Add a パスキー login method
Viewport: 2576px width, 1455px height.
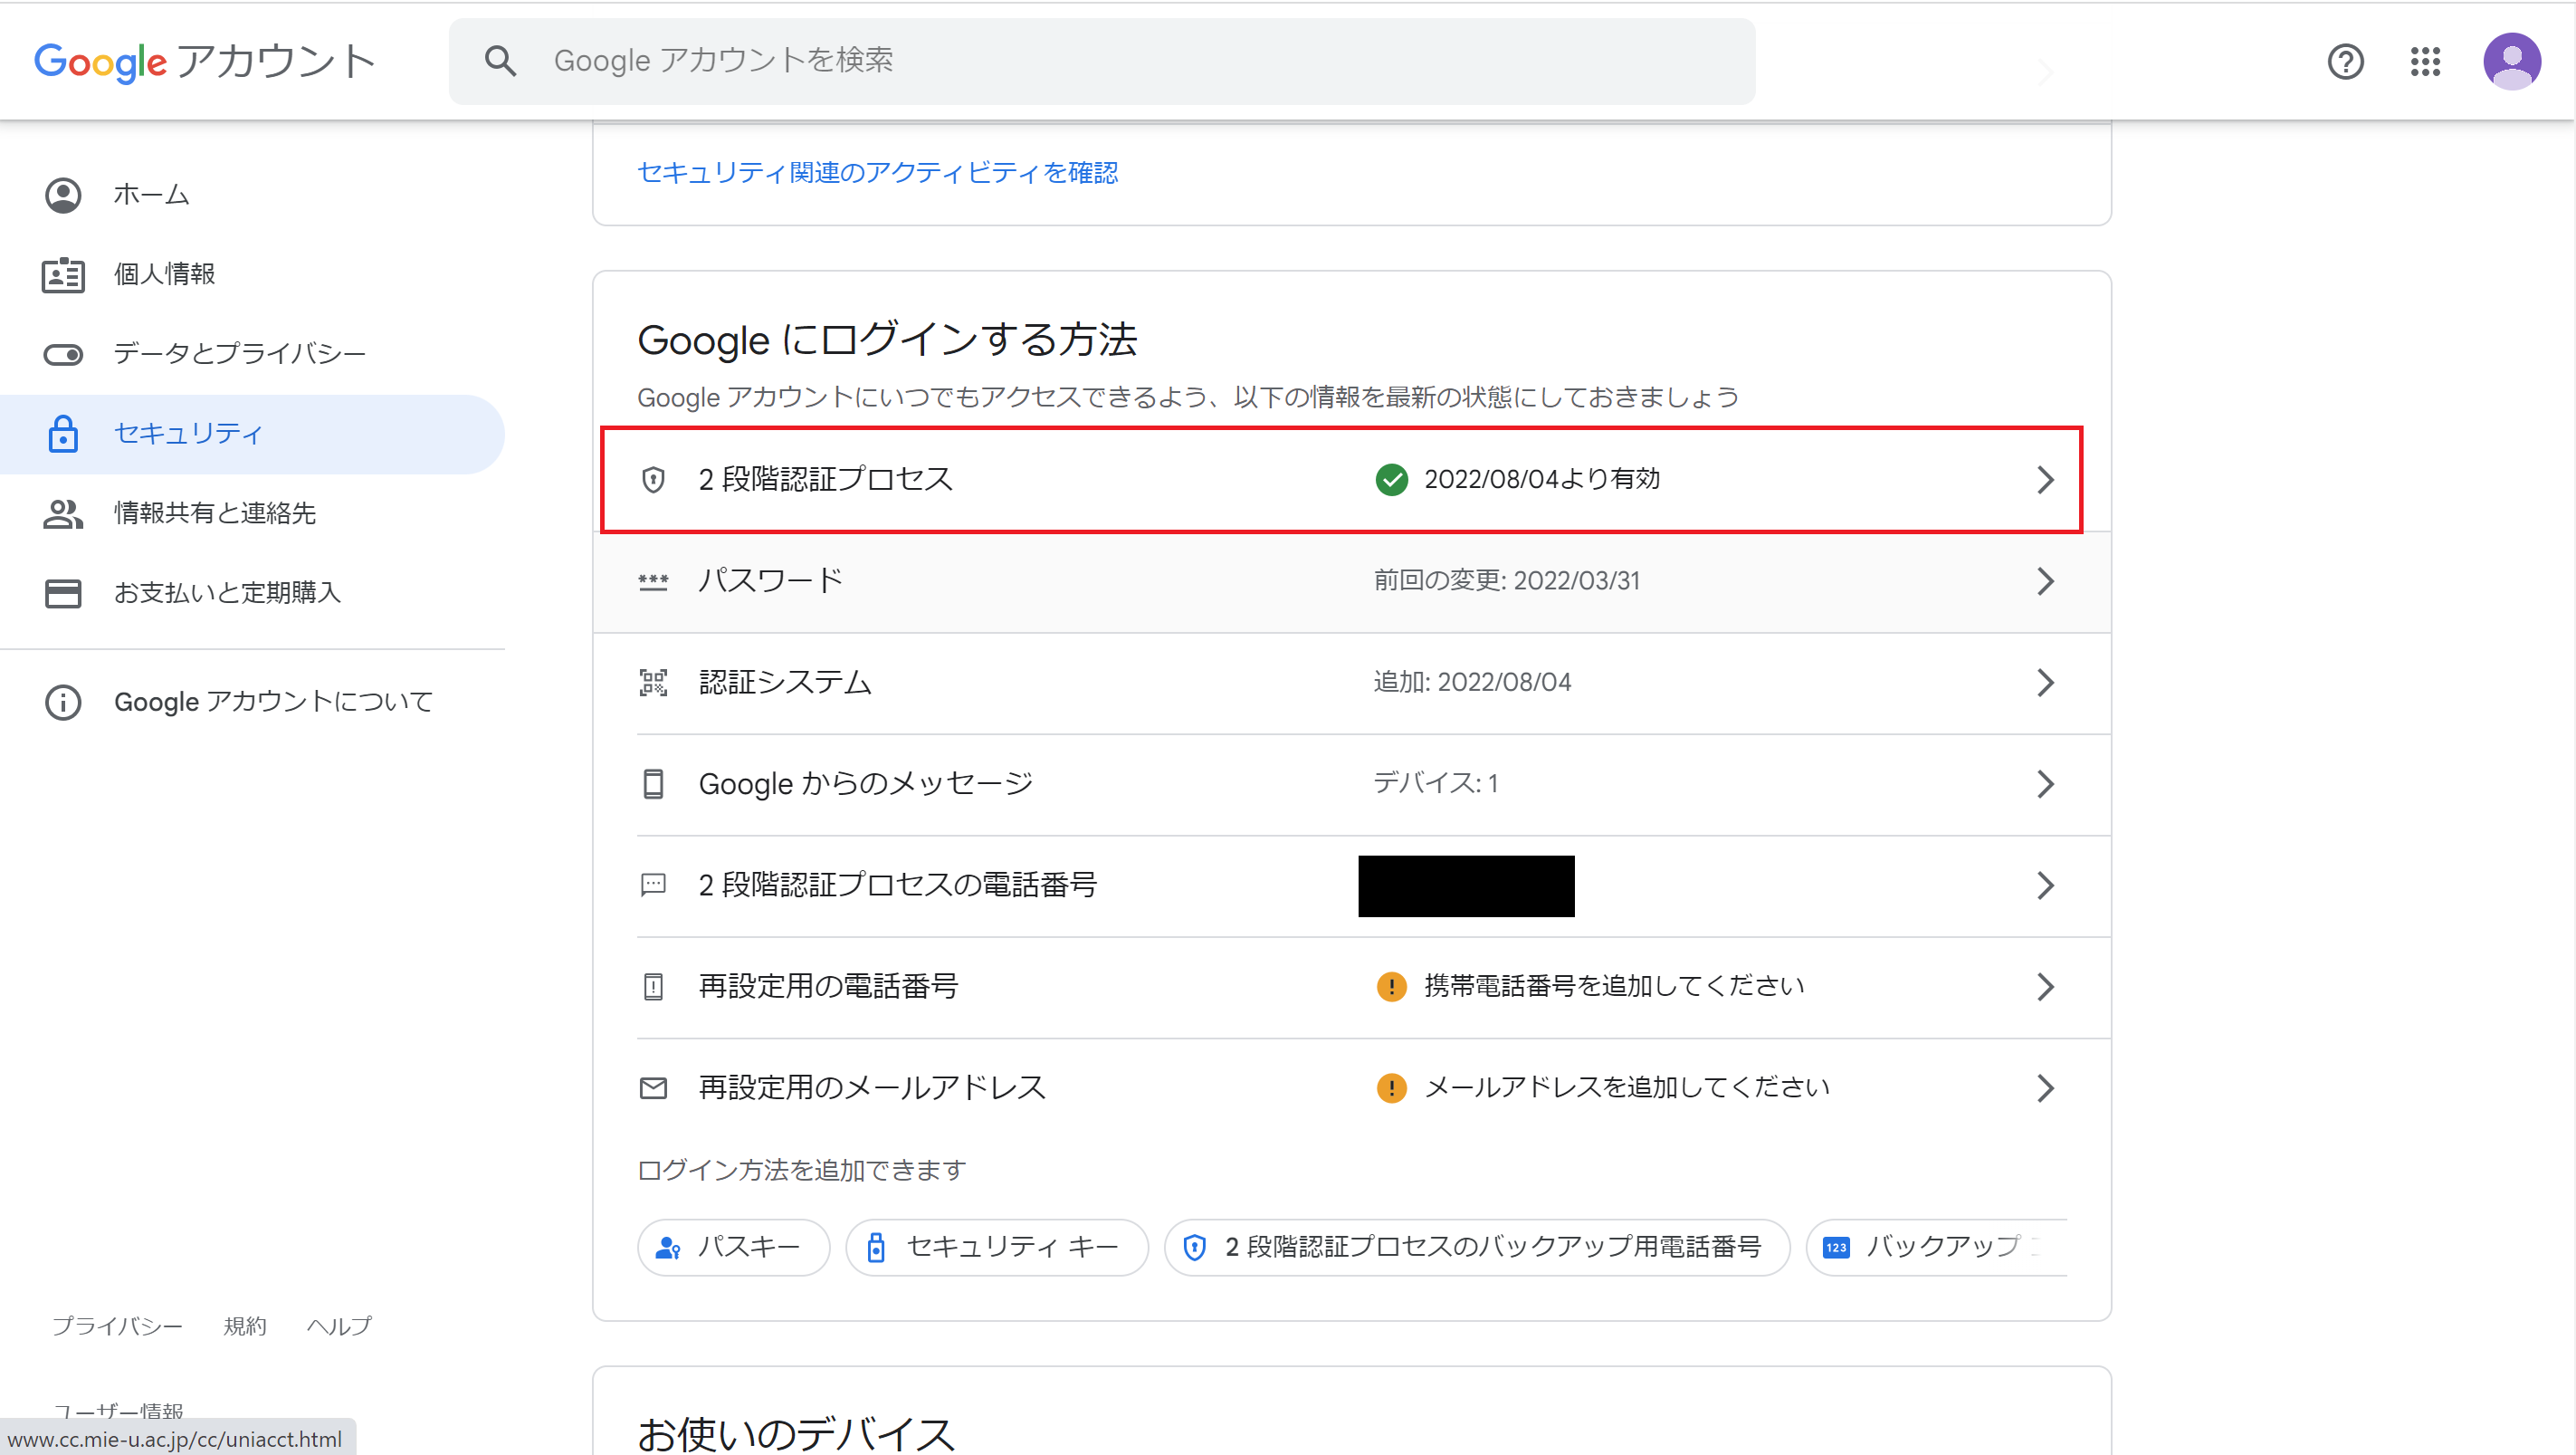click(x=734, y=1248)
